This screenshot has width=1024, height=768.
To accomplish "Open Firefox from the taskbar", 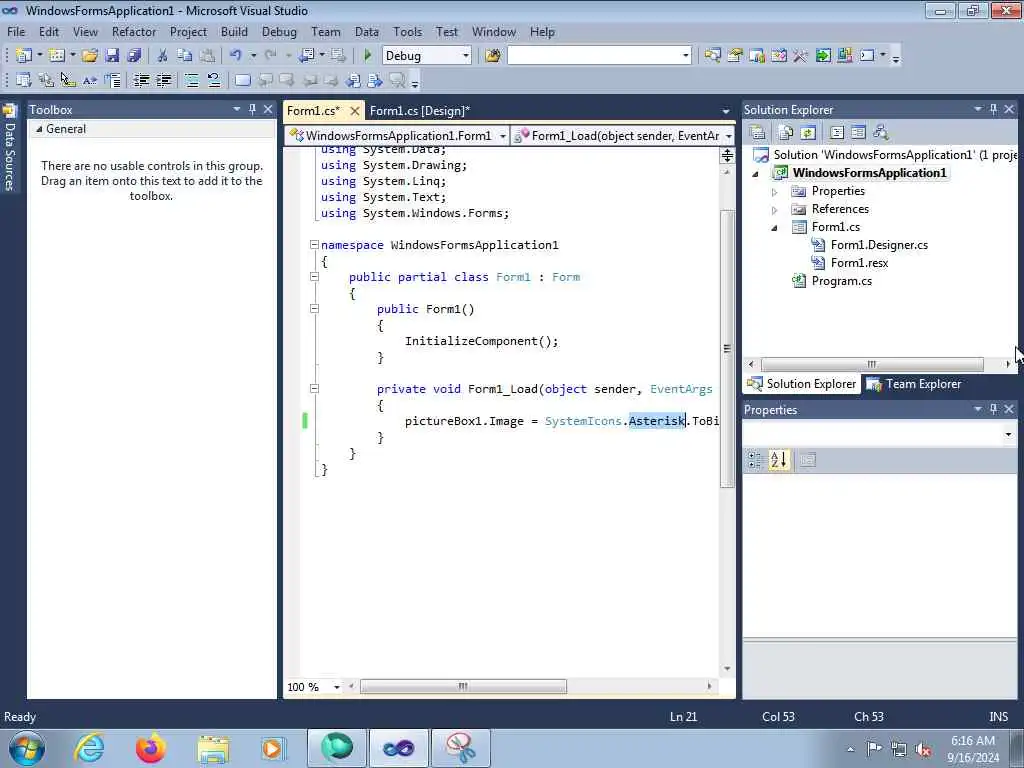I will [x=150, y=747].
